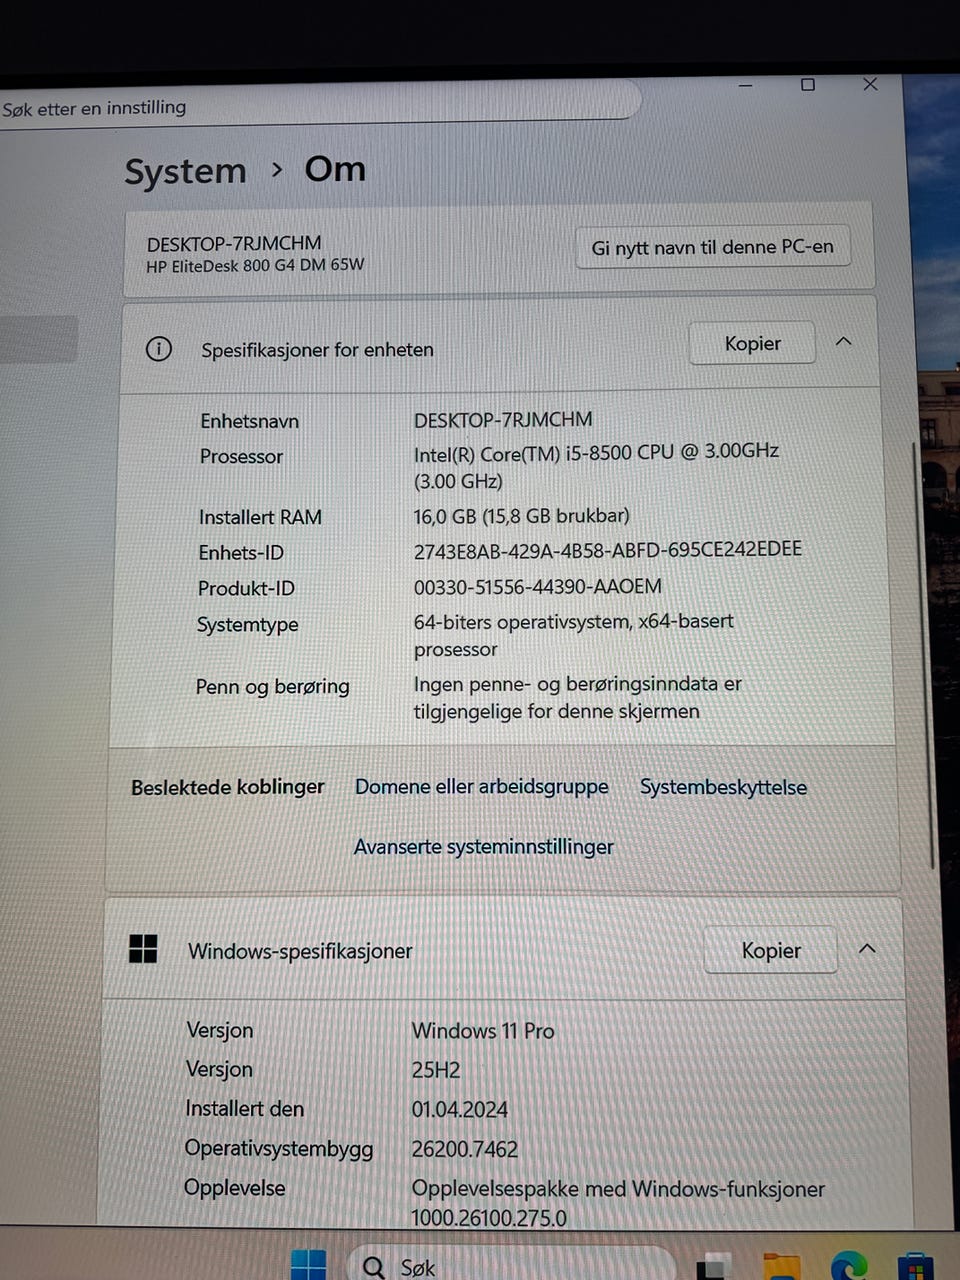Collapse the Windows-spesifikasjoner section
This screenshot has height=1280, width=960.
pos(867,948)
